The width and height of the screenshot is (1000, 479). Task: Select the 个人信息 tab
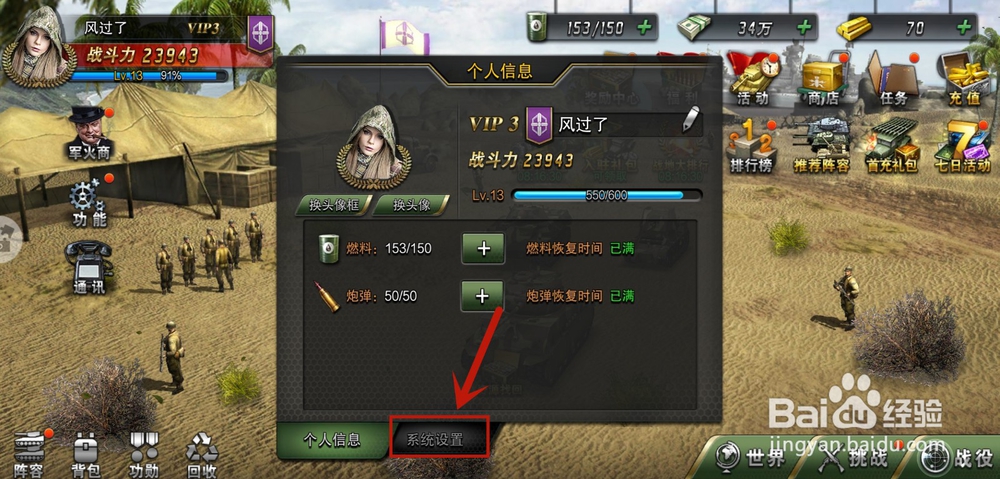[332, 439]
